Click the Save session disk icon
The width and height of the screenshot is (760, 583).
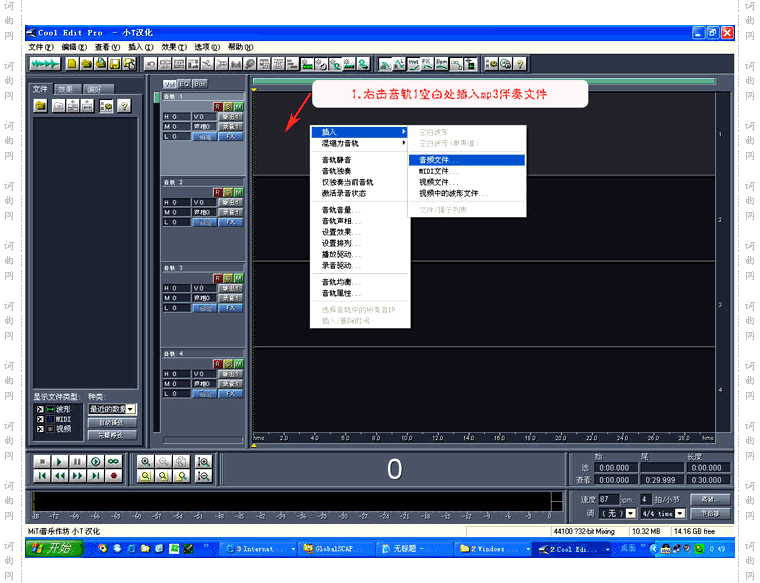tap(115, 64)
